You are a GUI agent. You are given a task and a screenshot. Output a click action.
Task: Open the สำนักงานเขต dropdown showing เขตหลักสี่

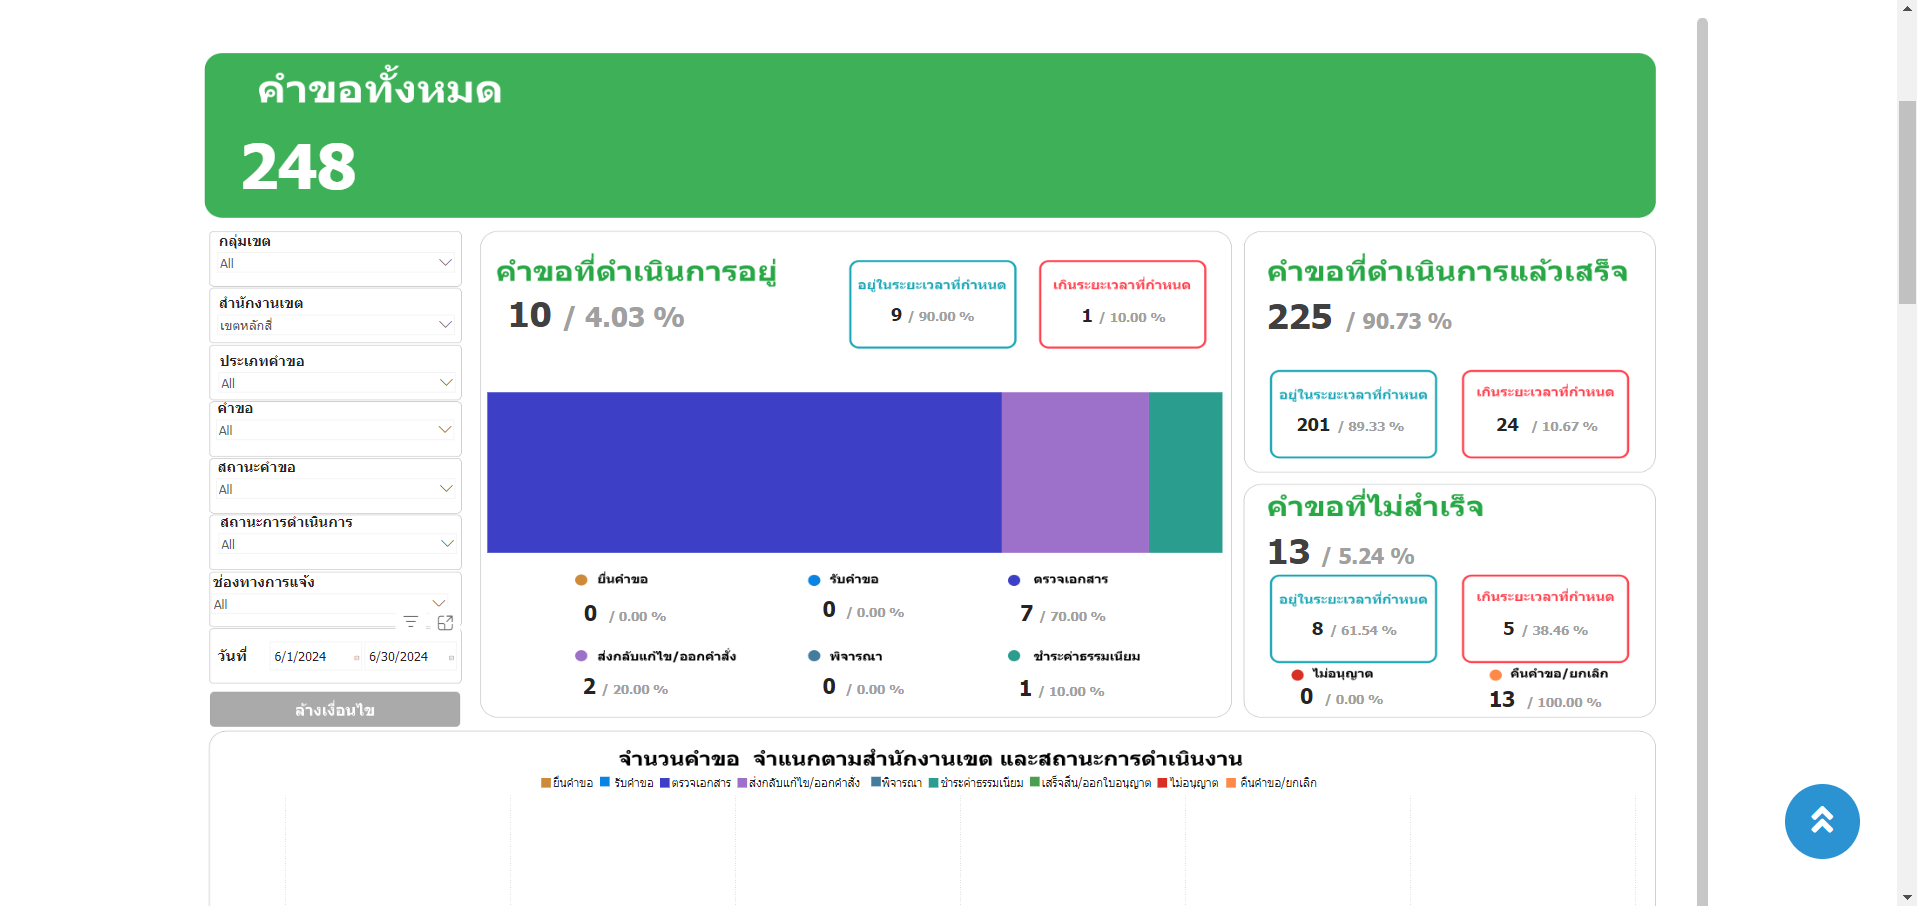(445, 325)
